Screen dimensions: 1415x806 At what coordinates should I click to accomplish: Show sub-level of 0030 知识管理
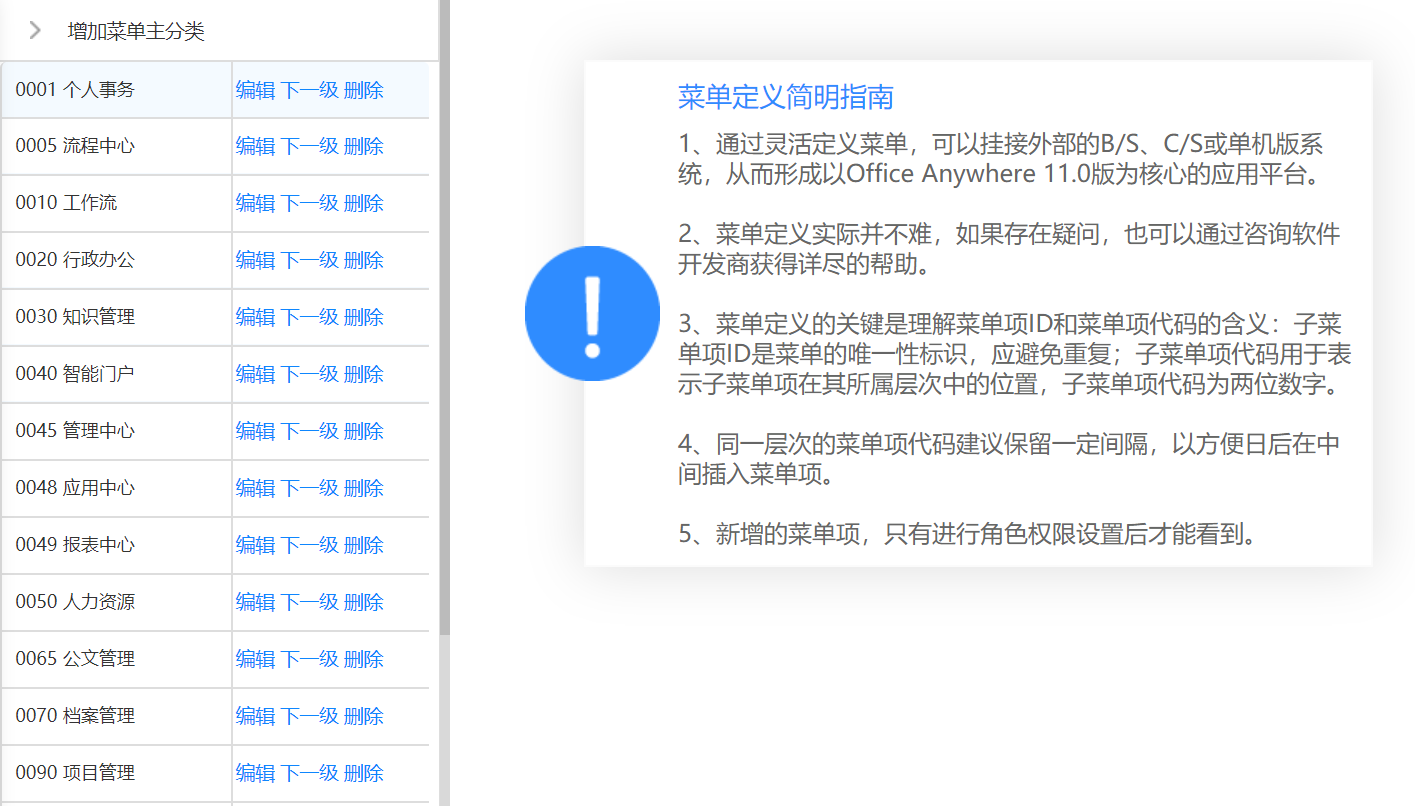point(309,317)
